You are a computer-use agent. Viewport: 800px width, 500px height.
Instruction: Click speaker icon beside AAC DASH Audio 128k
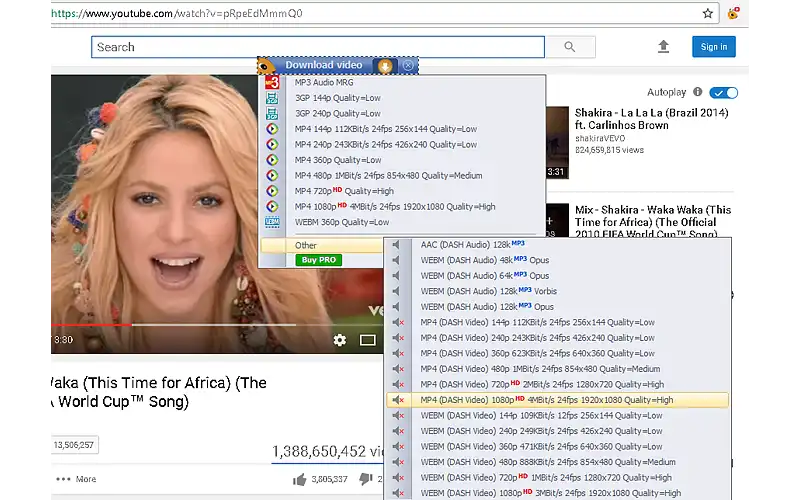[396, 245]
